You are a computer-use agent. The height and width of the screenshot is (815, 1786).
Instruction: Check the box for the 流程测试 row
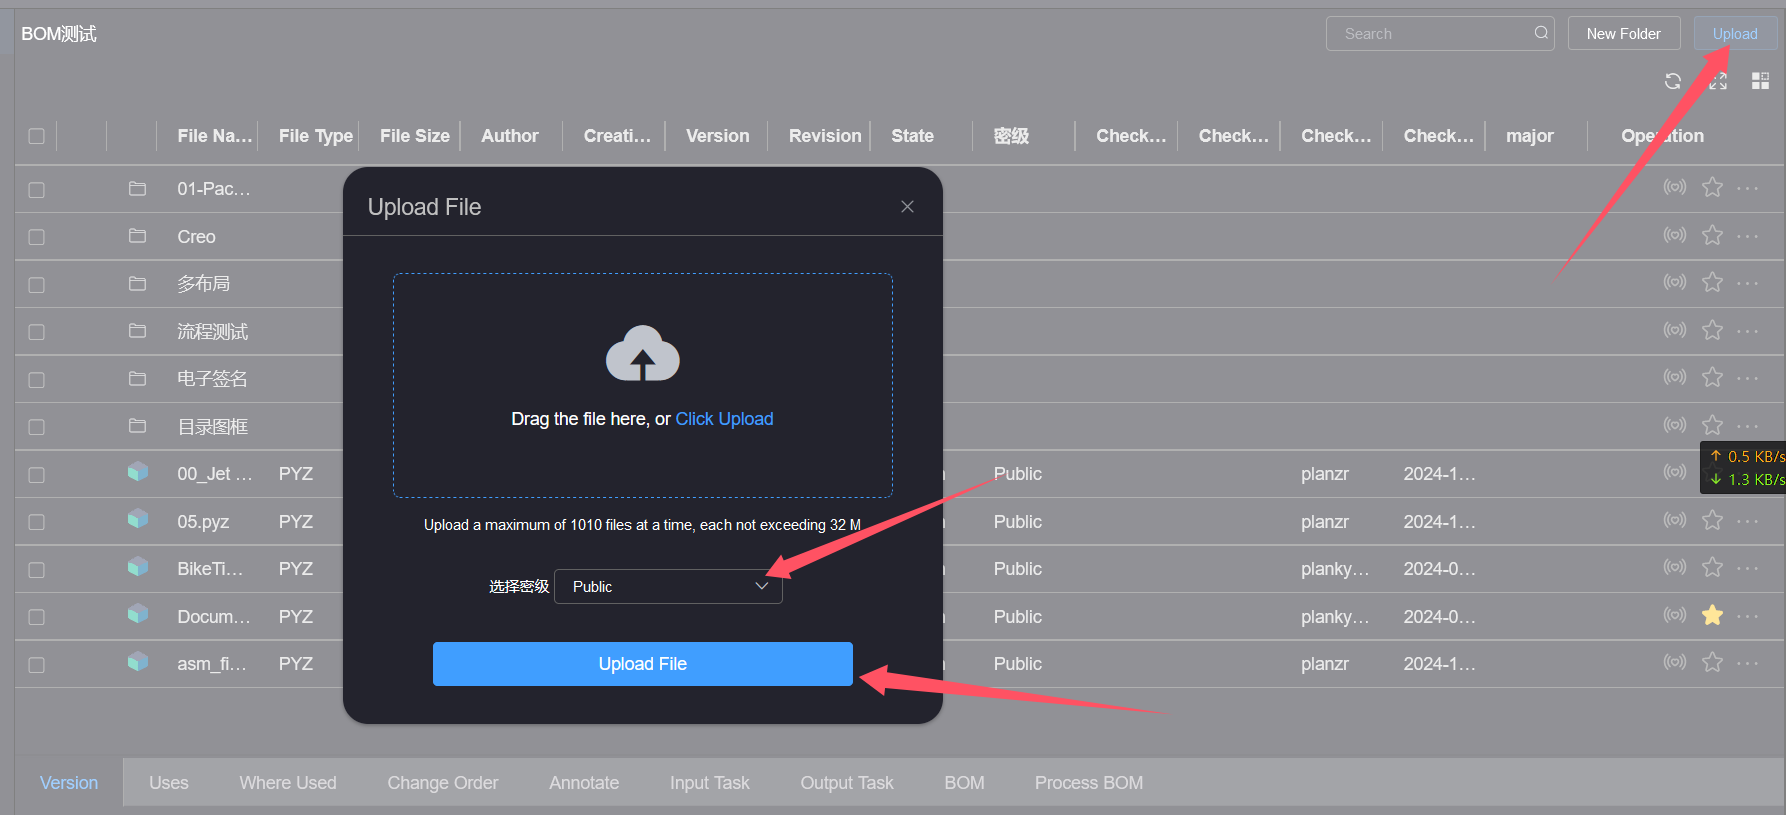tap(36, 332)
